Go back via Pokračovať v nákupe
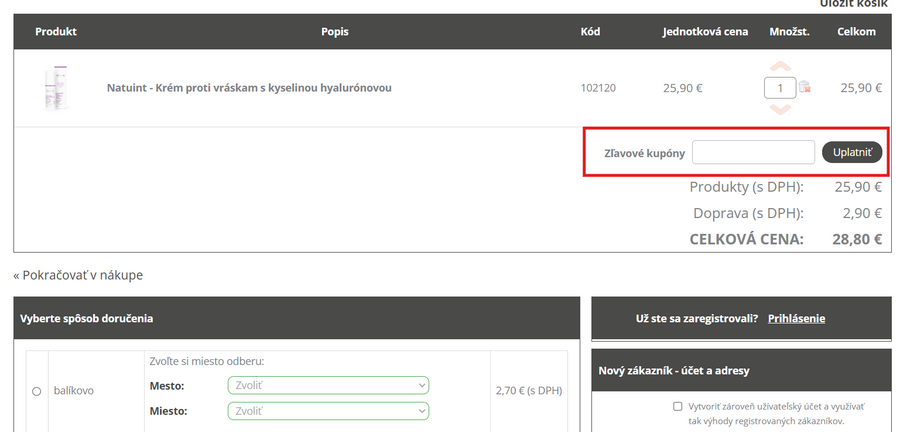This screenshot has width=900, height=432. coord(78,275)
